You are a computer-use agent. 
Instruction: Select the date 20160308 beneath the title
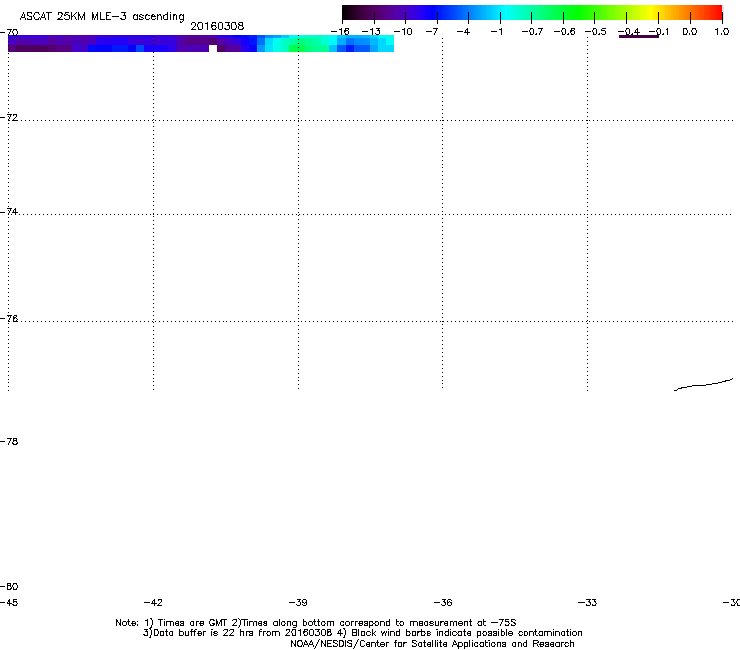pos(217,26)
